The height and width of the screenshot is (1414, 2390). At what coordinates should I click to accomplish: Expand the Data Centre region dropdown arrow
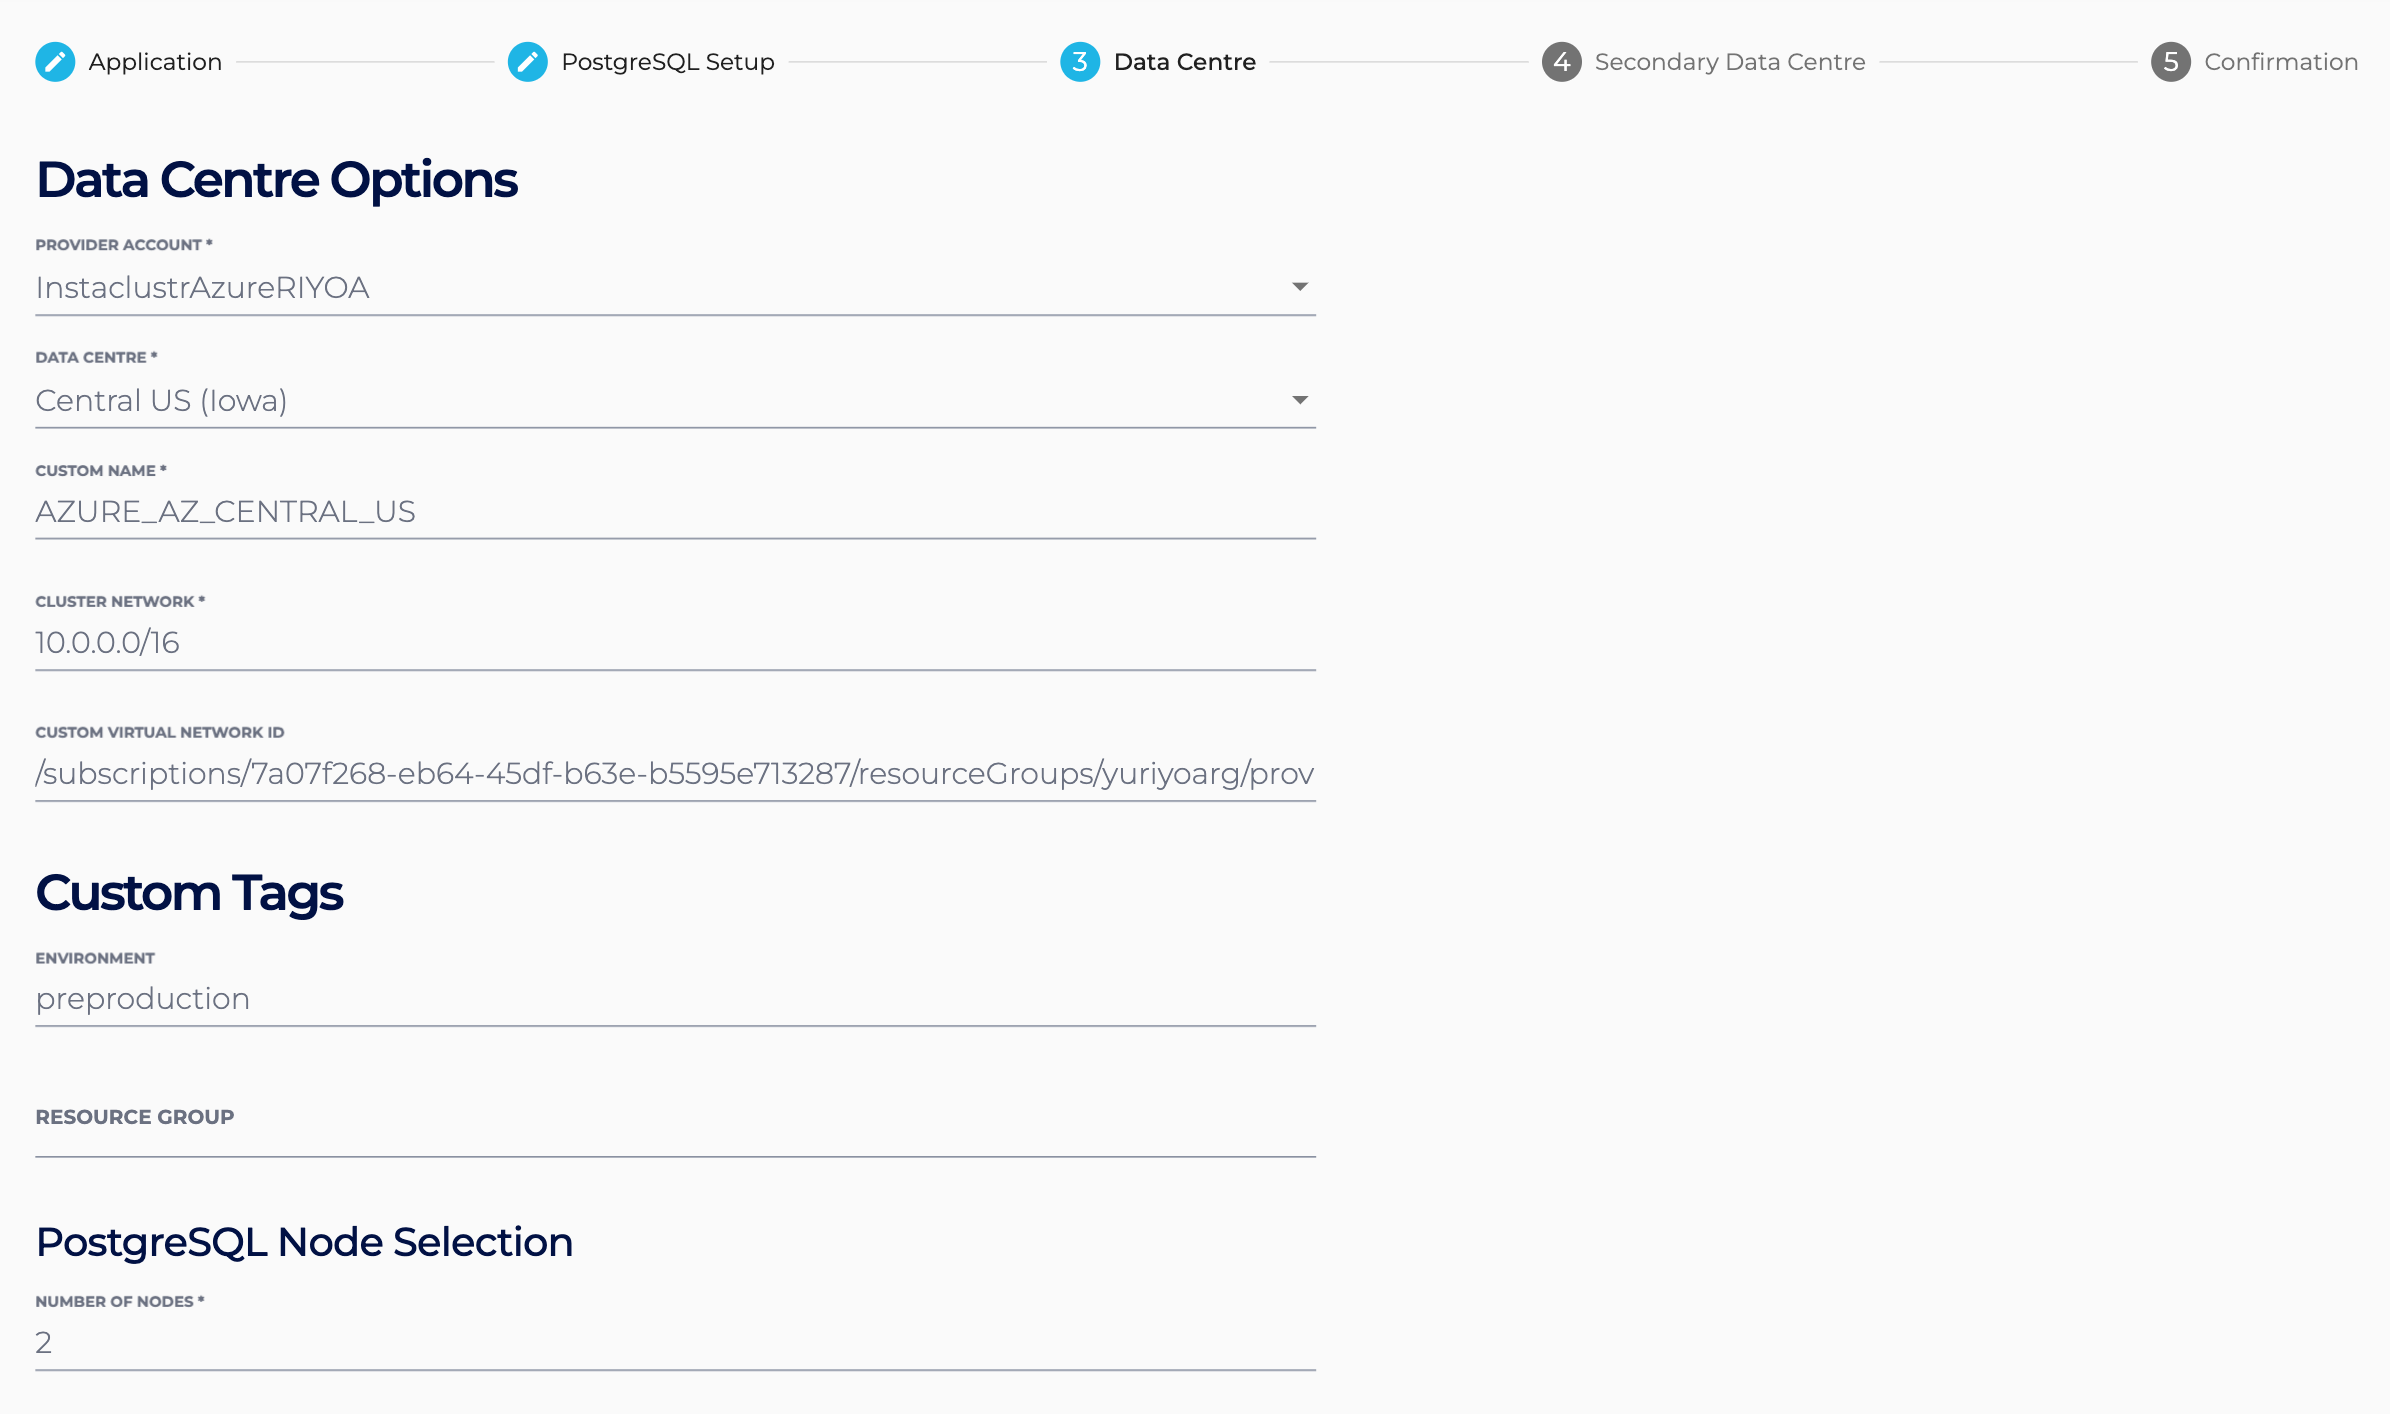[1299, 400]
